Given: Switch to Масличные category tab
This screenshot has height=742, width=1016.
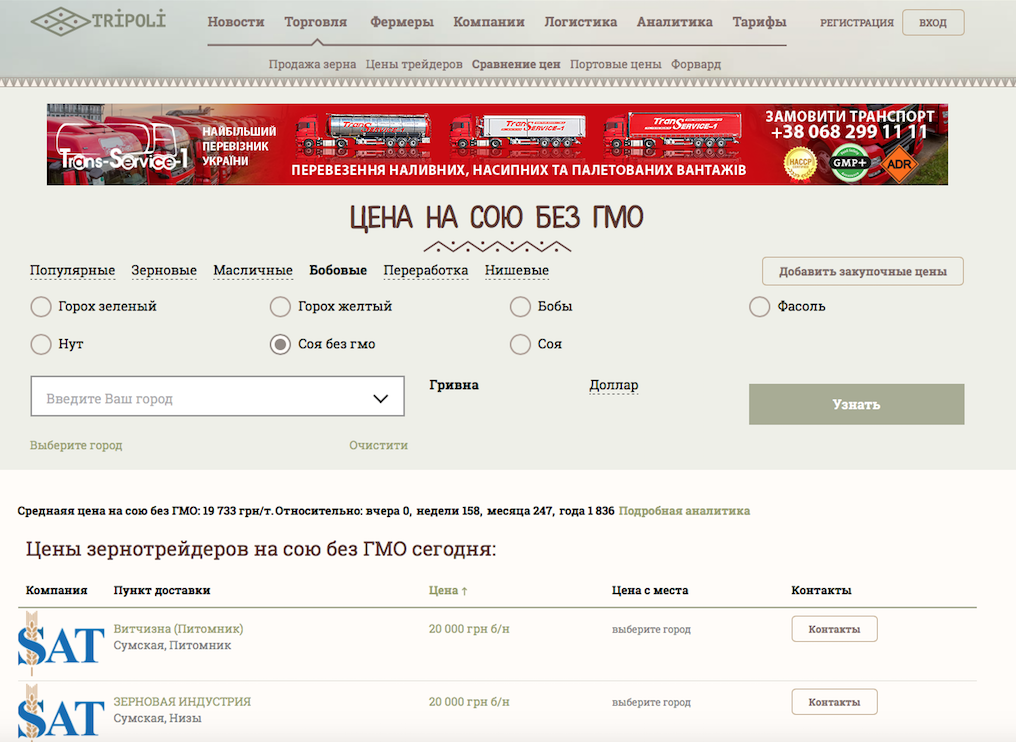Looking at the screenshot, I should coord(253,271).
